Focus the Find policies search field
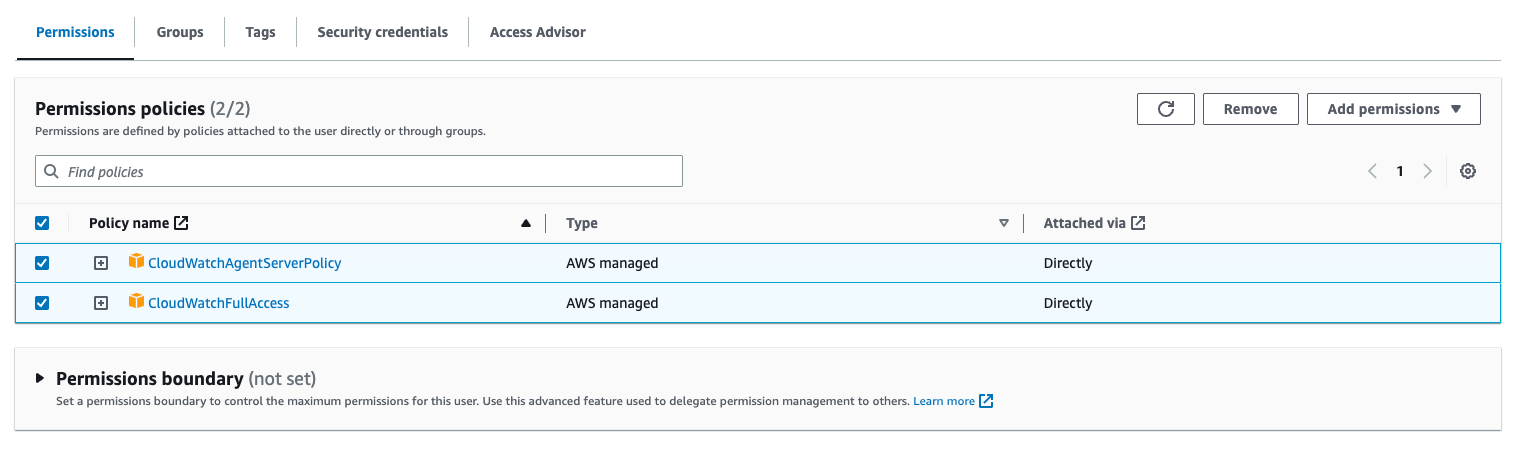 [x=359, y=171]
